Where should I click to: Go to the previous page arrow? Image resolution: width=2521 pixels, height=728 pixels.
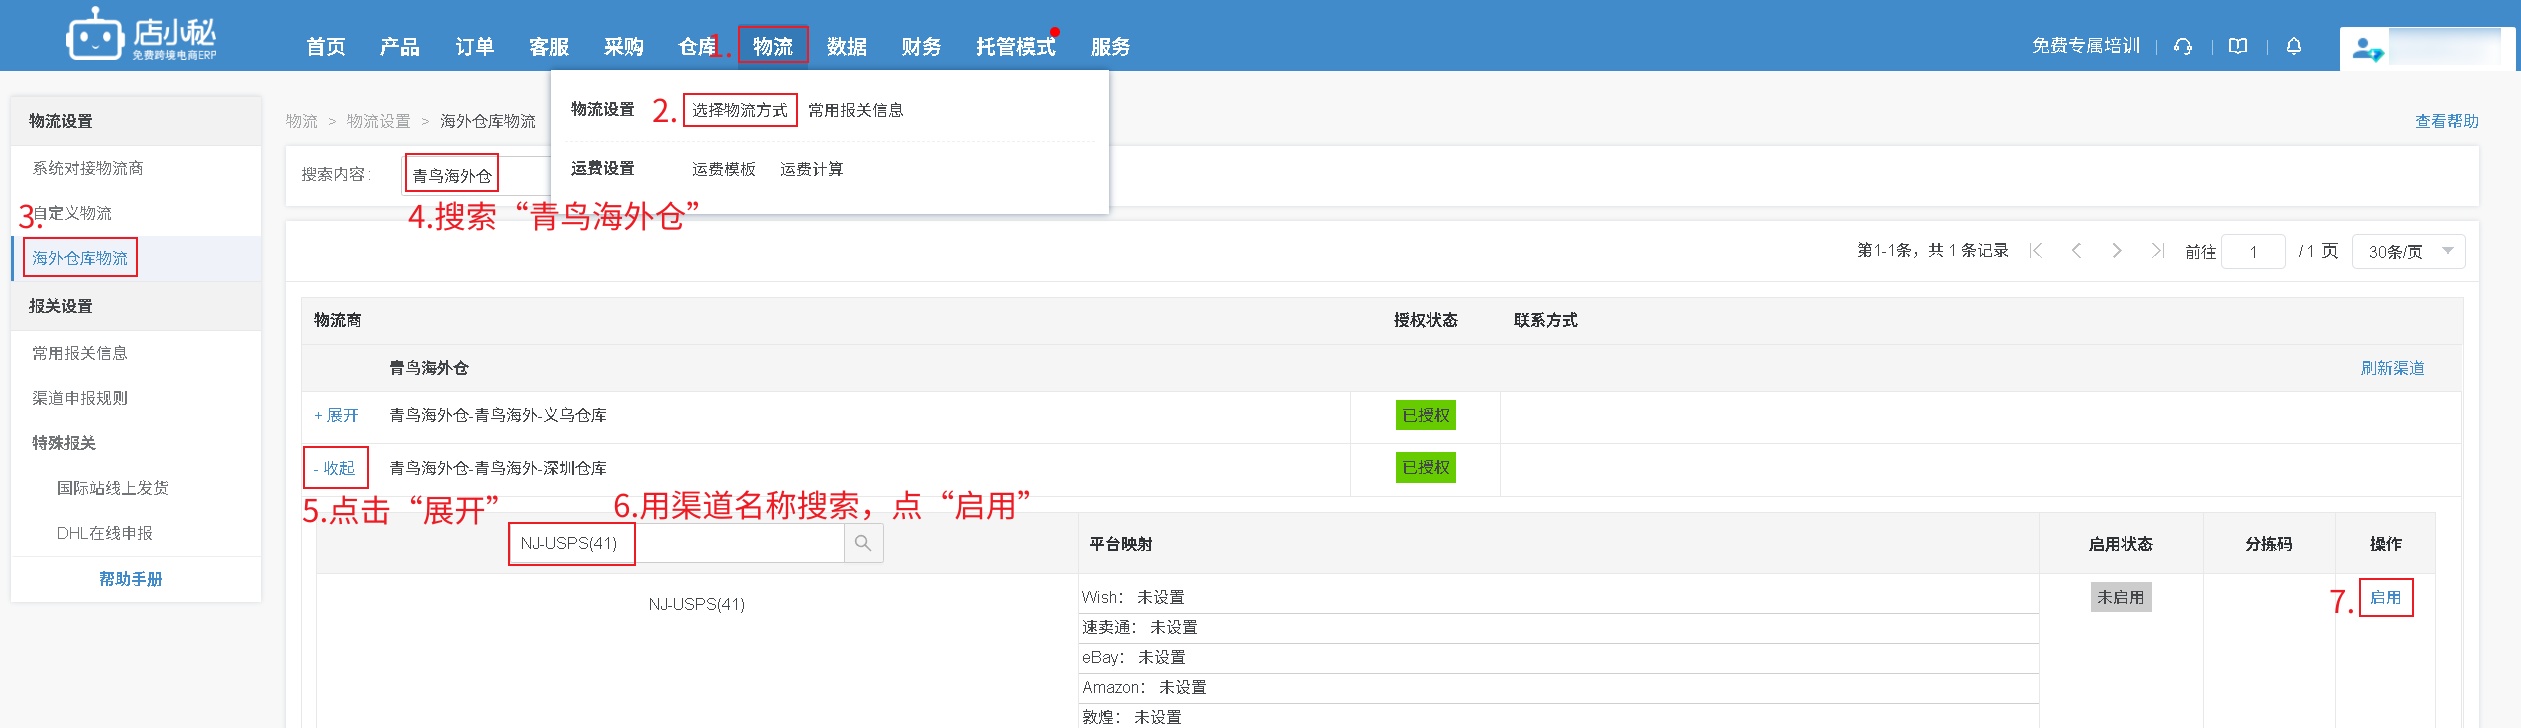(x=2077, y=251)
